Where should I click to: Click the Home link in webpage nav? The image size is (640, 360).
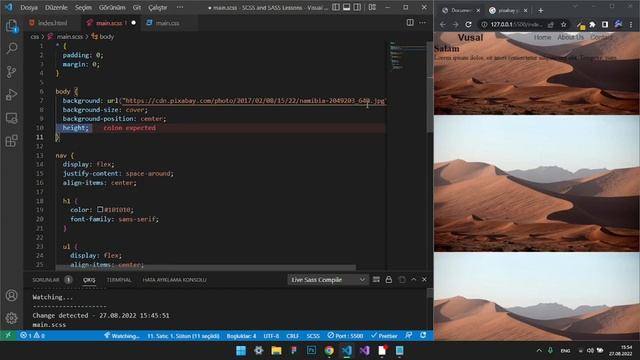[x=542, y=37]
